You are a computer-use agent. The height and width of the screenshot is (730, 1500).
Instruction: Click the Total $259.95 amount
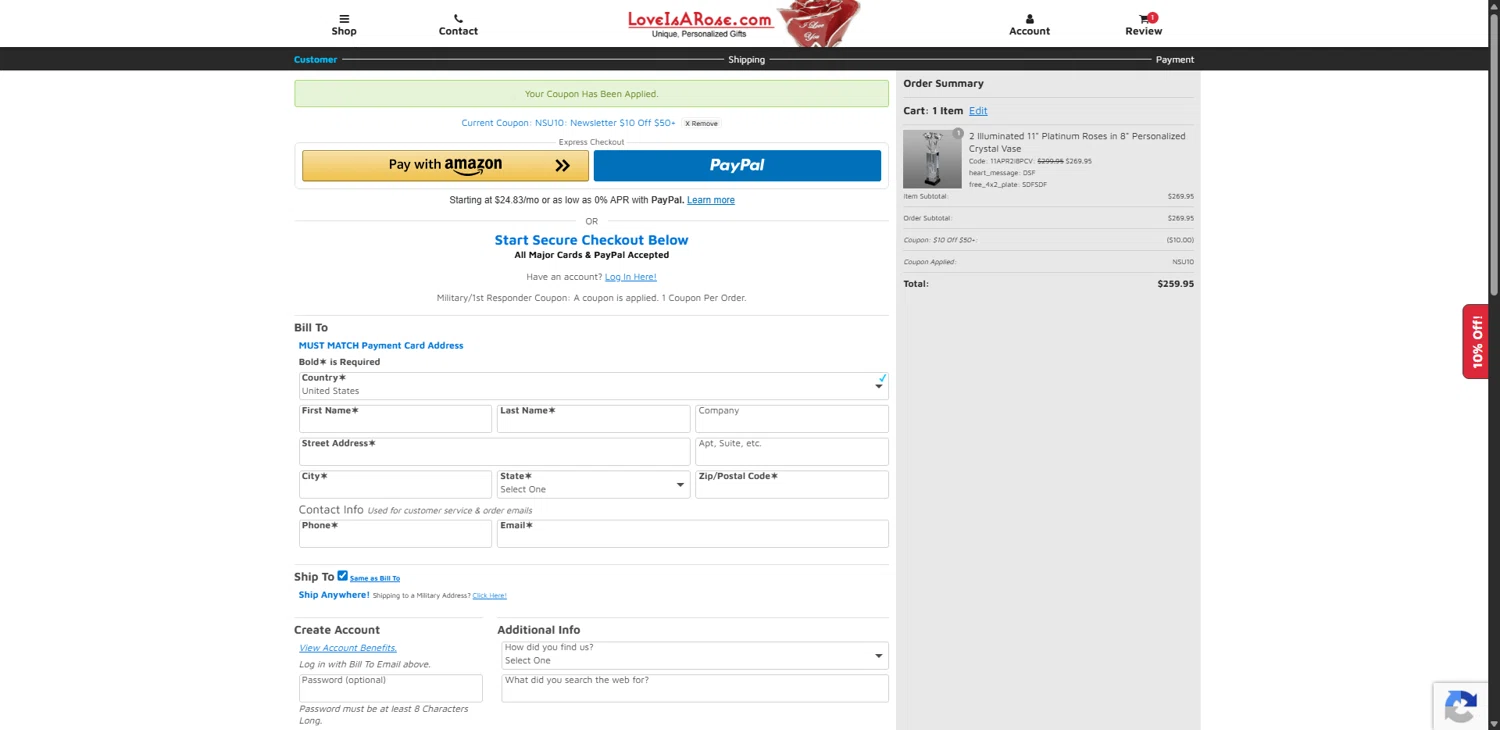pyautogui.click(x=1176, y=284)
